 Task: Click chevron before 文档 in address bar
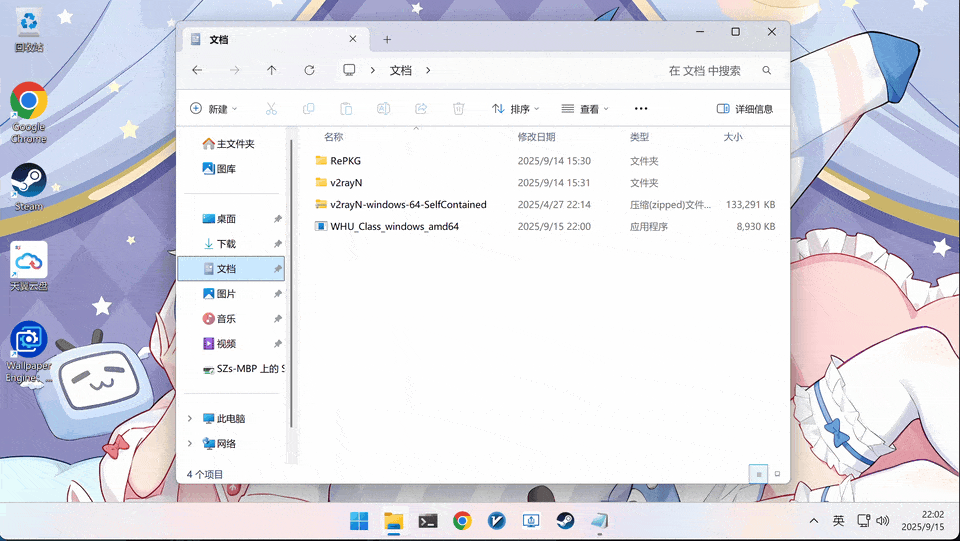click(372, 70)
